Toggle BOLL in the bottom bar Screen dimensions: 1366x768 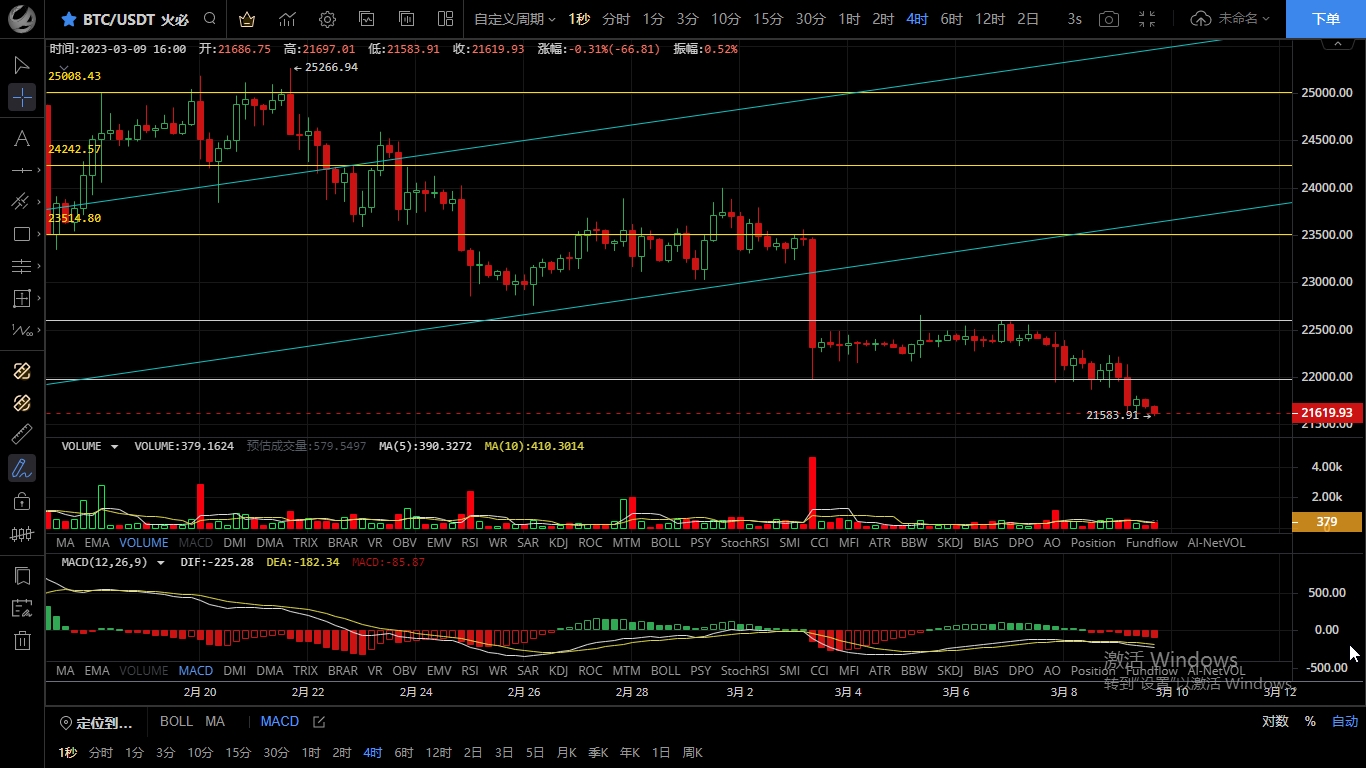pos(176,721)
